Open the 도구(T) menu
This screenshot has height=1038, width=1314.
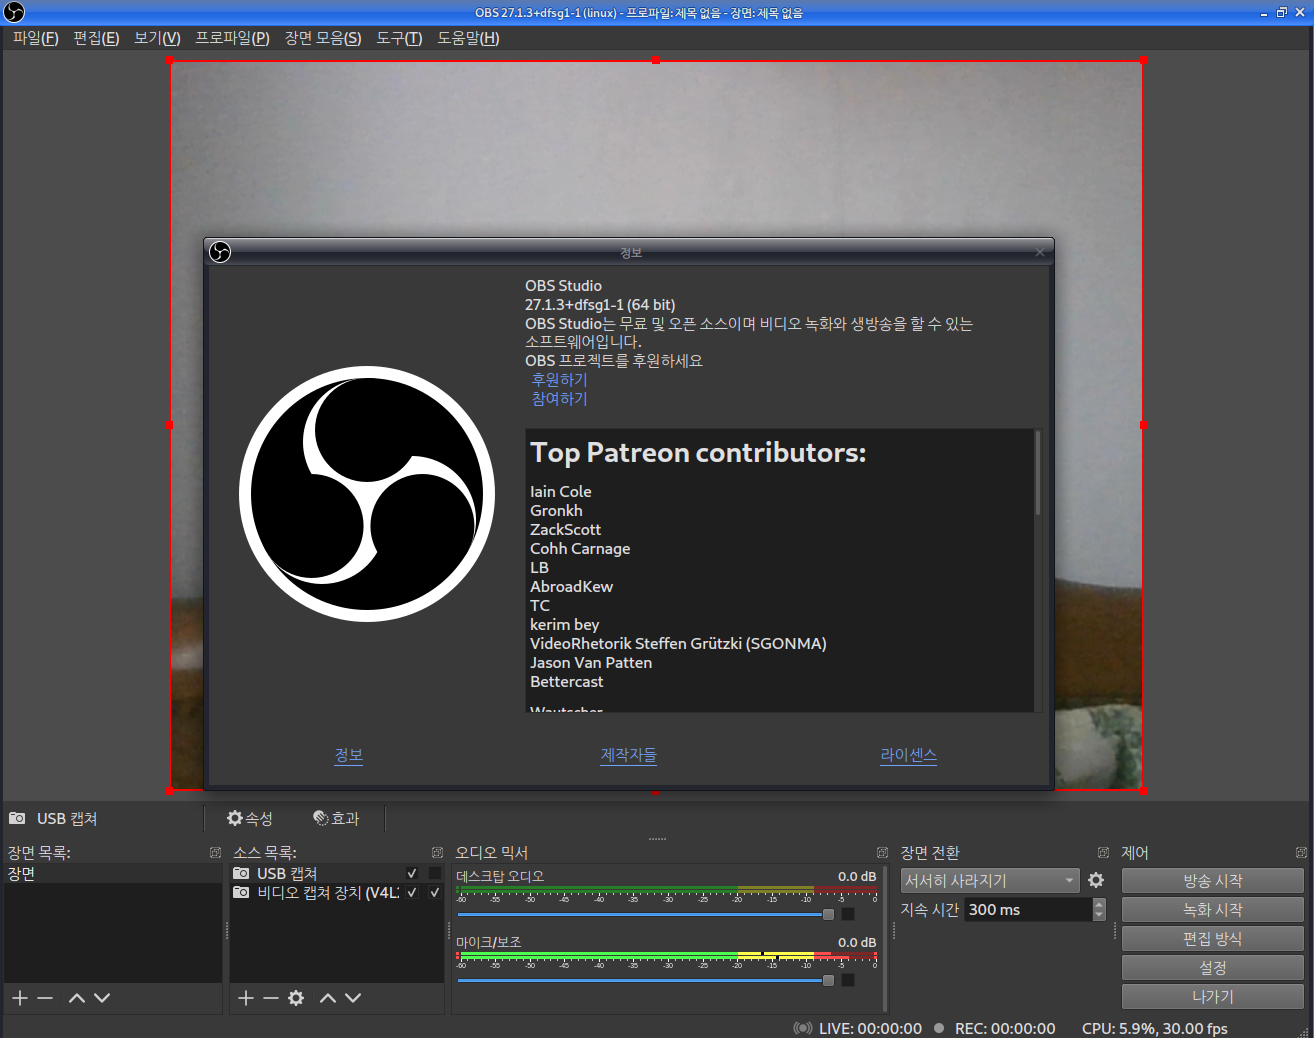(399, 38)
